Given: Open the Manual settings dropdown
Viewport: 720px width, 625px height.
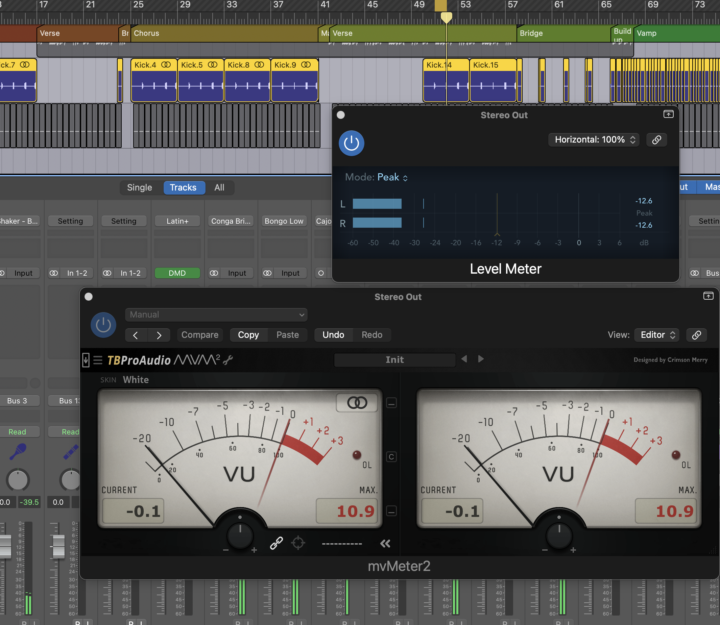Looking at the screenshot, I should pyautogui.click(x=216, y=315).
